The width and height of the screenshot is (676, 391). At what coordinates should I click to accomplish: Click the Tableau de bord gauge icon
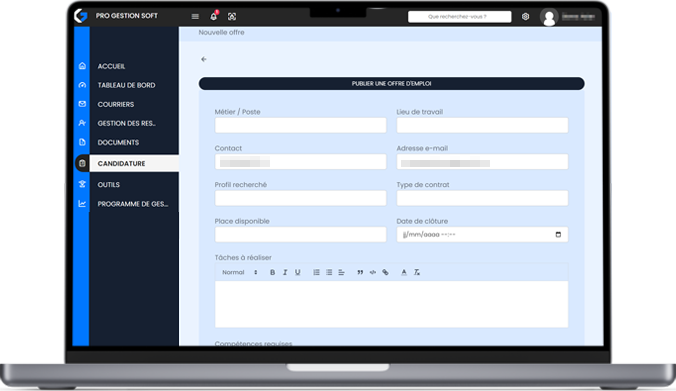pyautogui.click(x=82, y=85)
